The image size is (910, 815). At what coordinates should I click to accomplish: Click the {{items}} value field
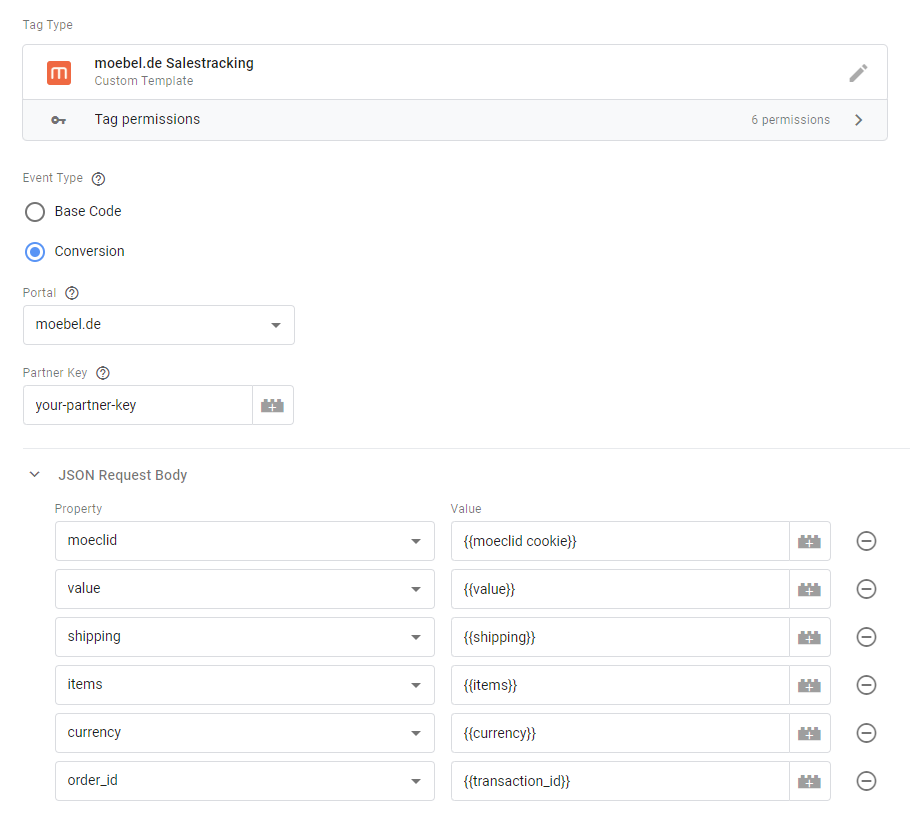(x=620, y=686)
